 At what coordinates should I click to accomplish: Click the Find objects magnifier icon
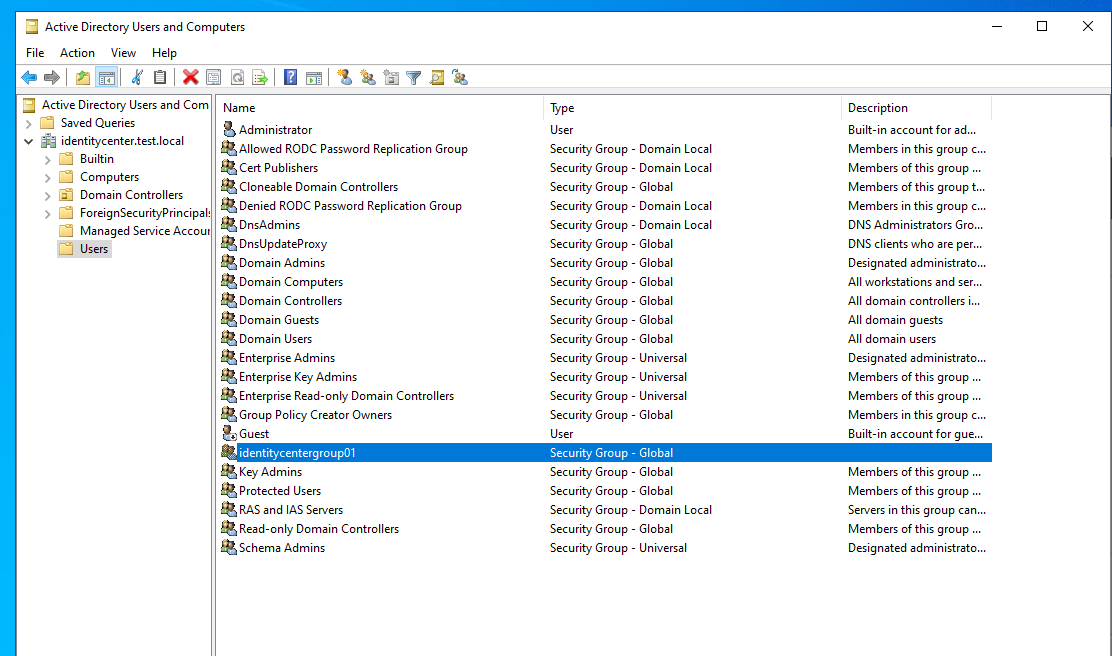tap(437, 77)
